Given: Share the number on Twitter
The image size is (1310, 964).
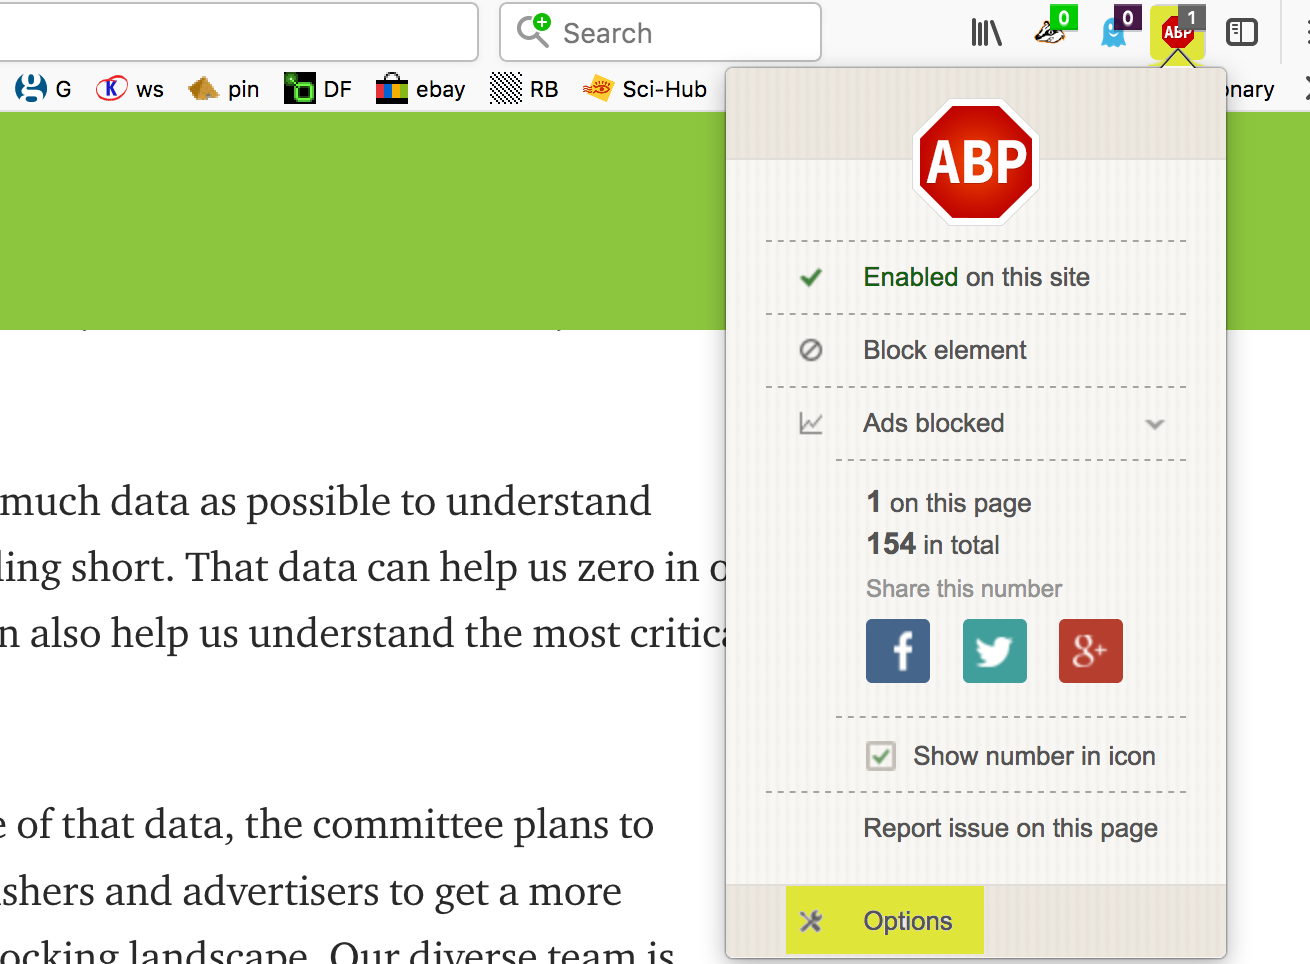Looking at the screenshot, I should pyautogui.click(x=994, y=651).
